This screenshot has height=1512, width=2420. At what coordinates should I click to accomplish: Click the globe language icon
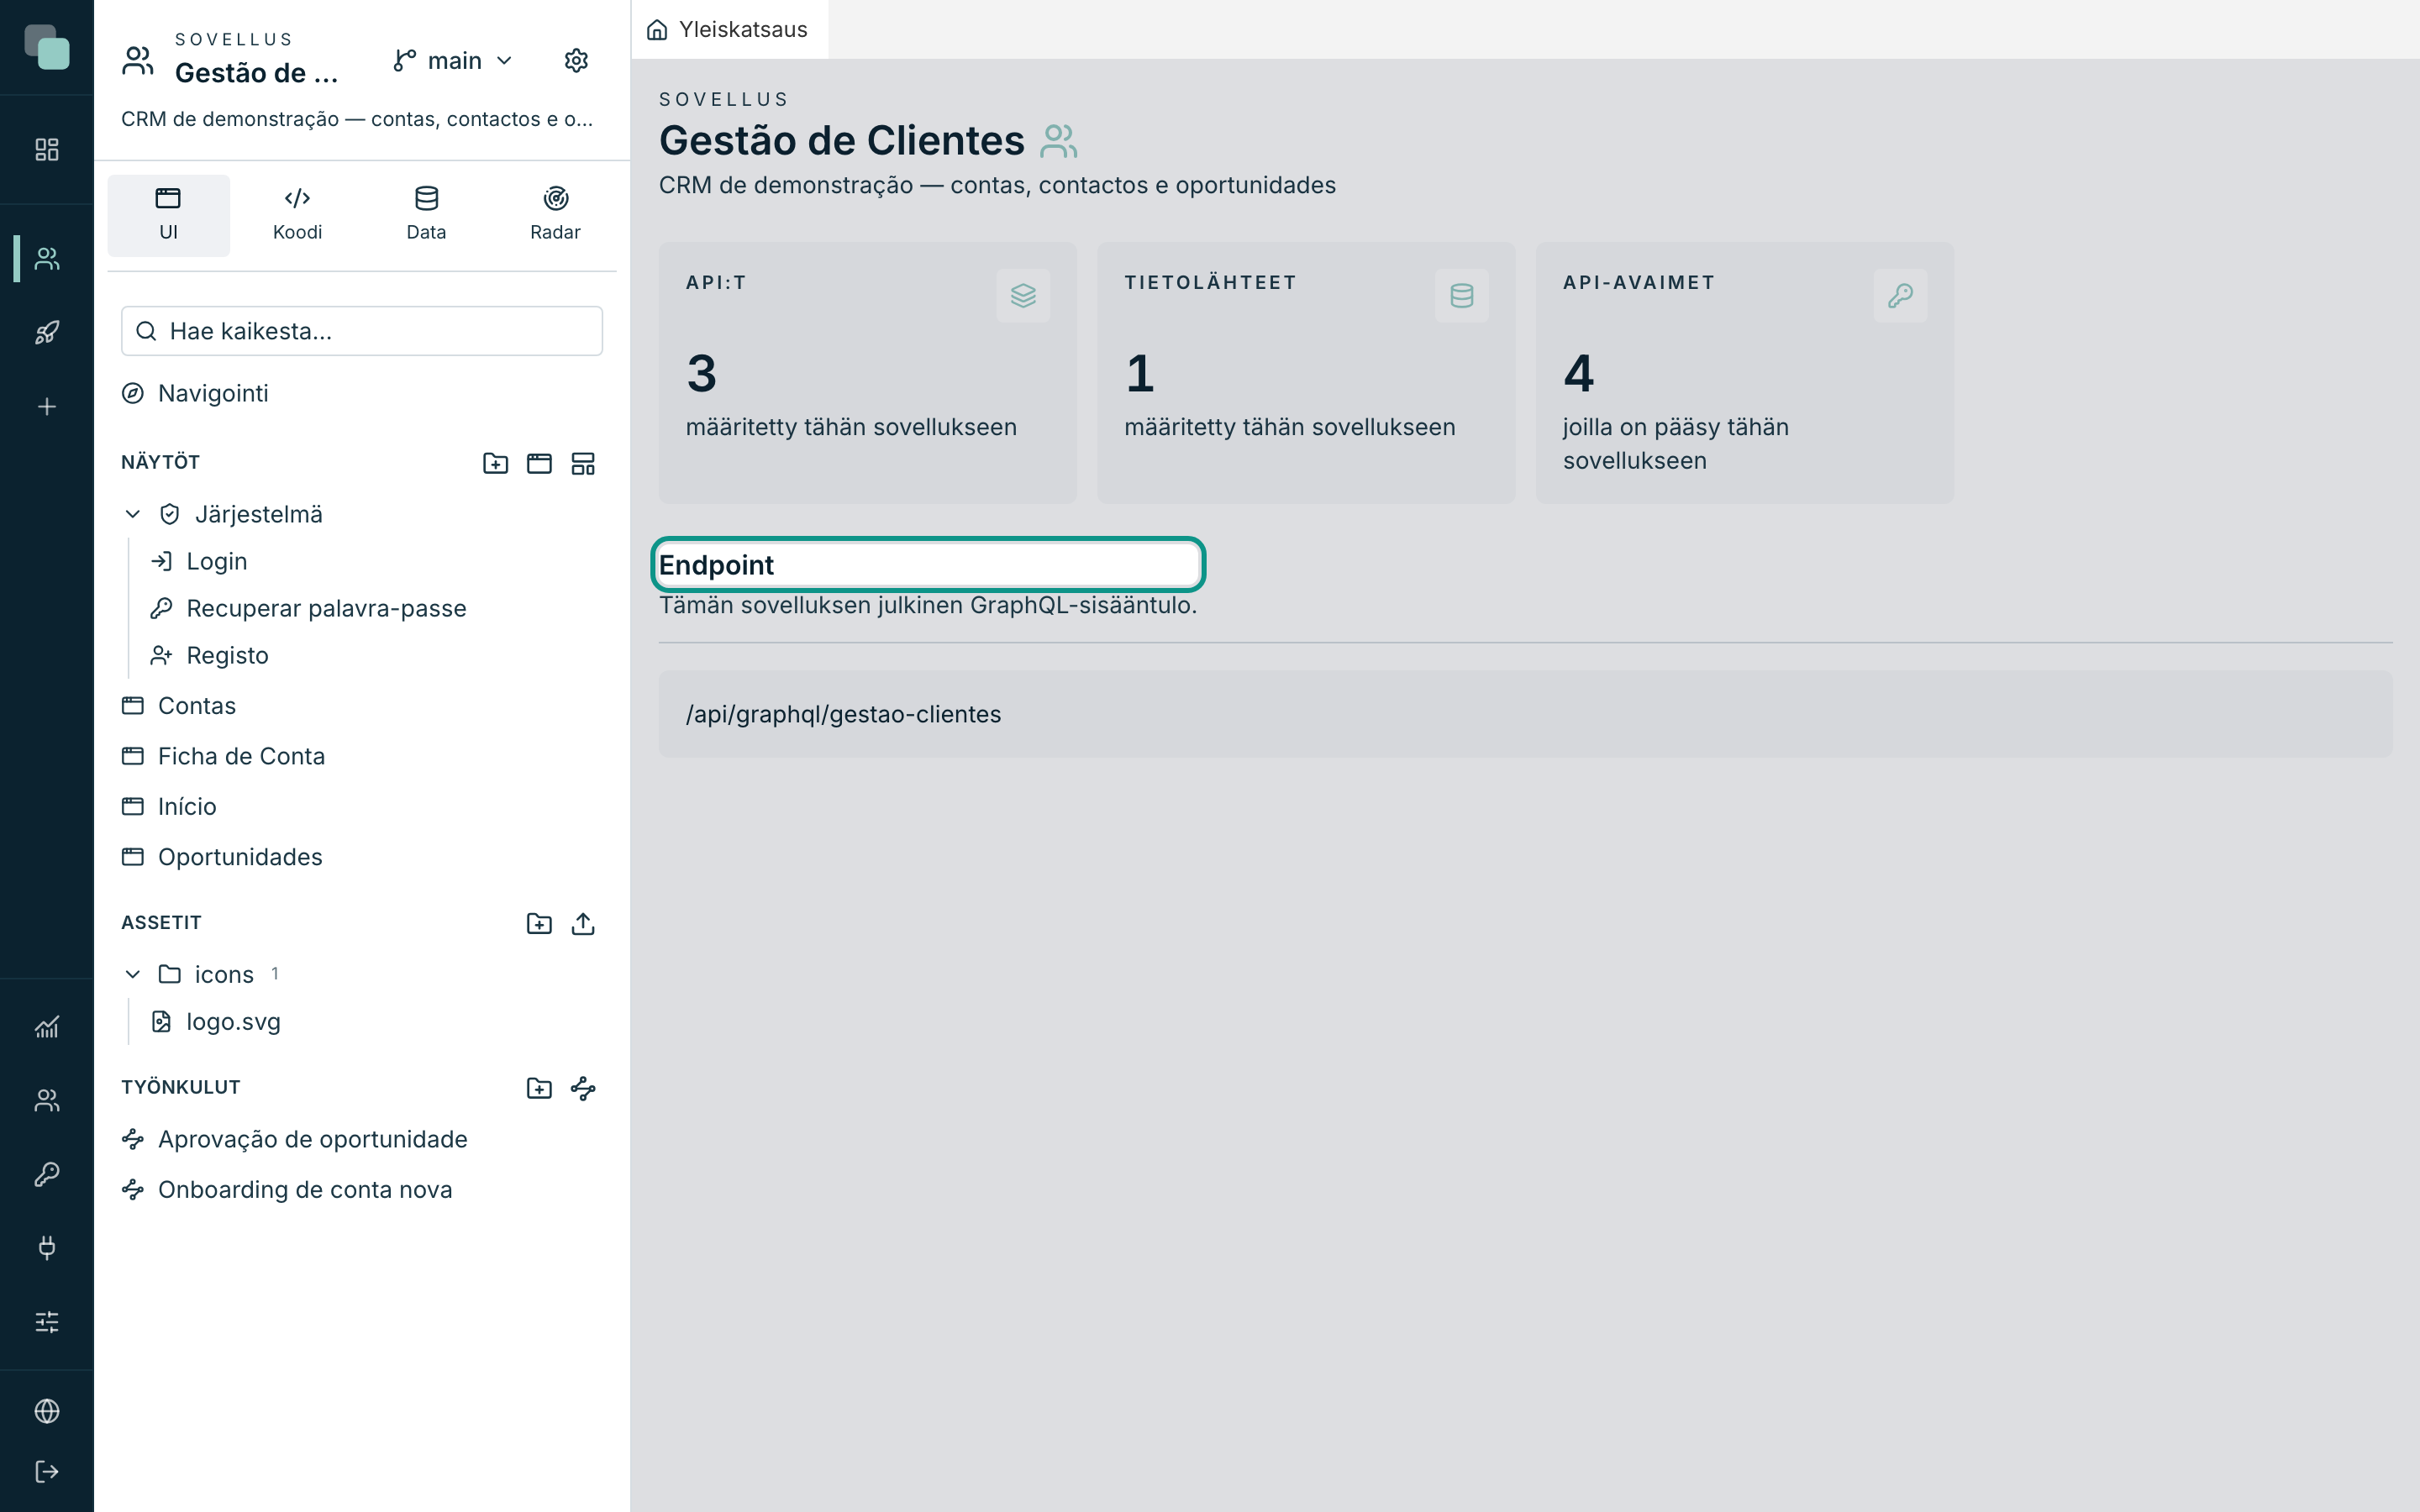pyautogui.click(x=47, y=1411)
